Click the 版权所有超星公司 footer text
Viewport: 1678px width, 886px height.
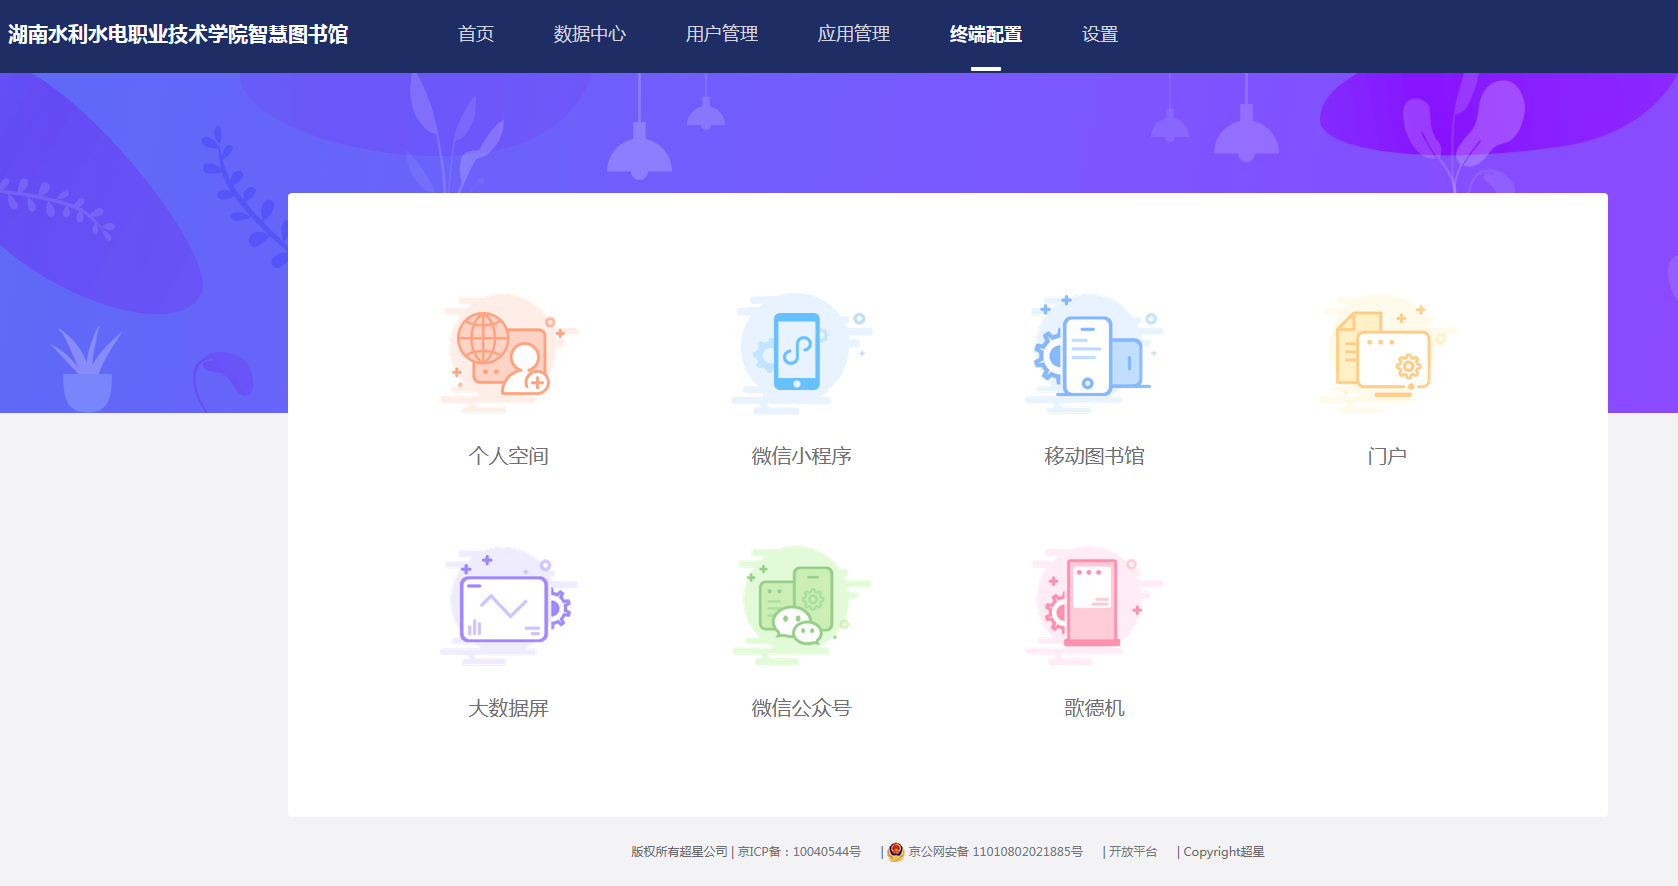pyautogui.click(x=679, y=852)
